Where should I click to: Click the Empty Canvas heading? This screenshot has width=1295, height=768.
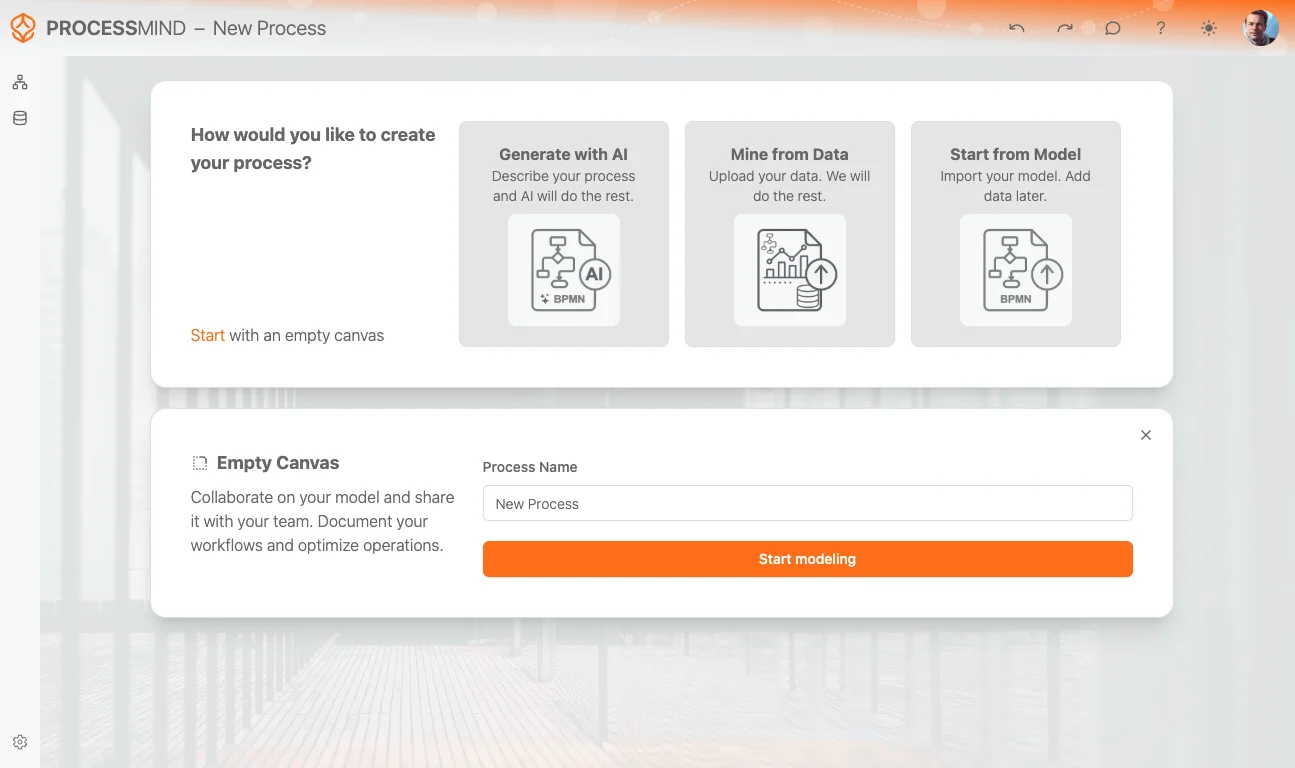[x=278, y=463]
